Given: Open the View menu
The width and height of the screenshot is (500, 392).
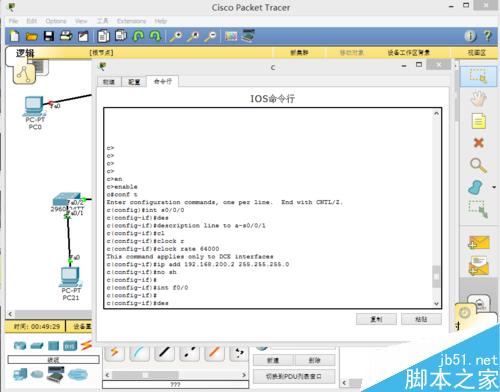Looking at the screenshot, I should 81,21.
